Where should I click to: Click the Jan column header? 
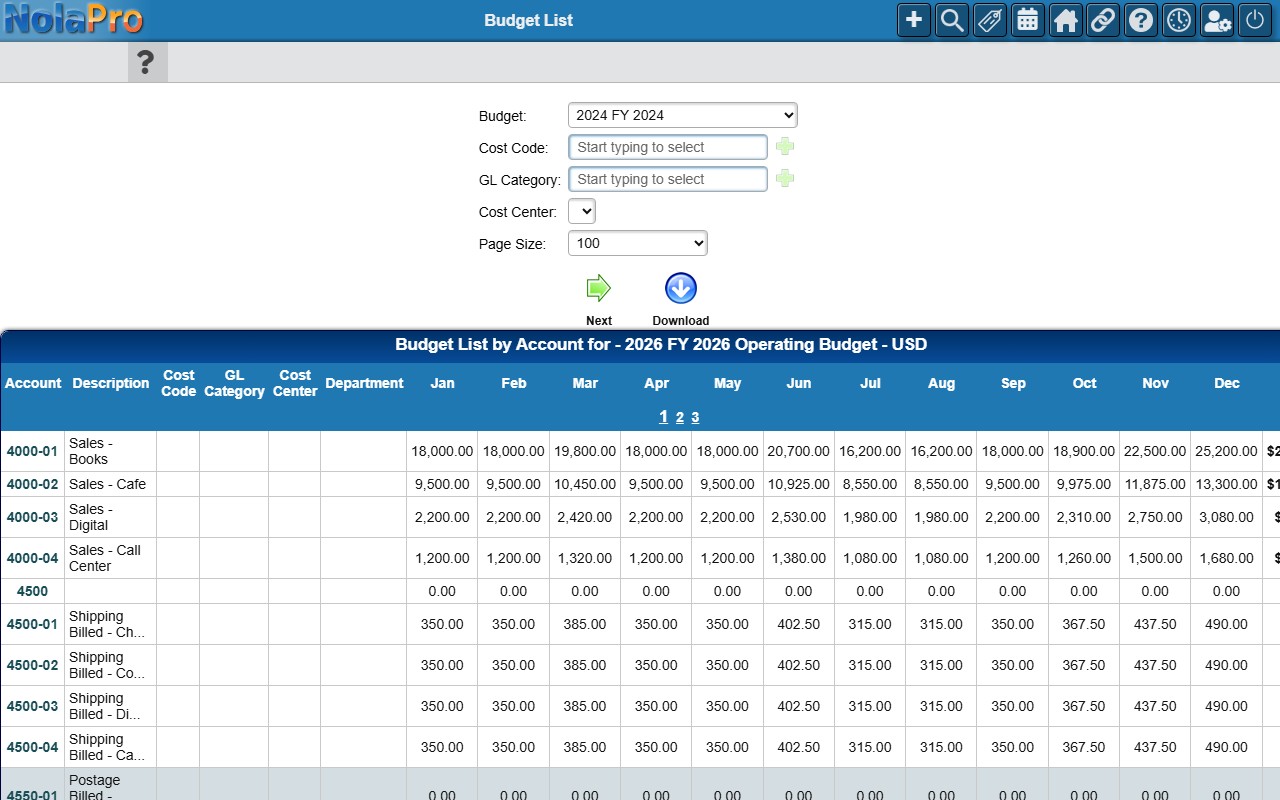442,383
